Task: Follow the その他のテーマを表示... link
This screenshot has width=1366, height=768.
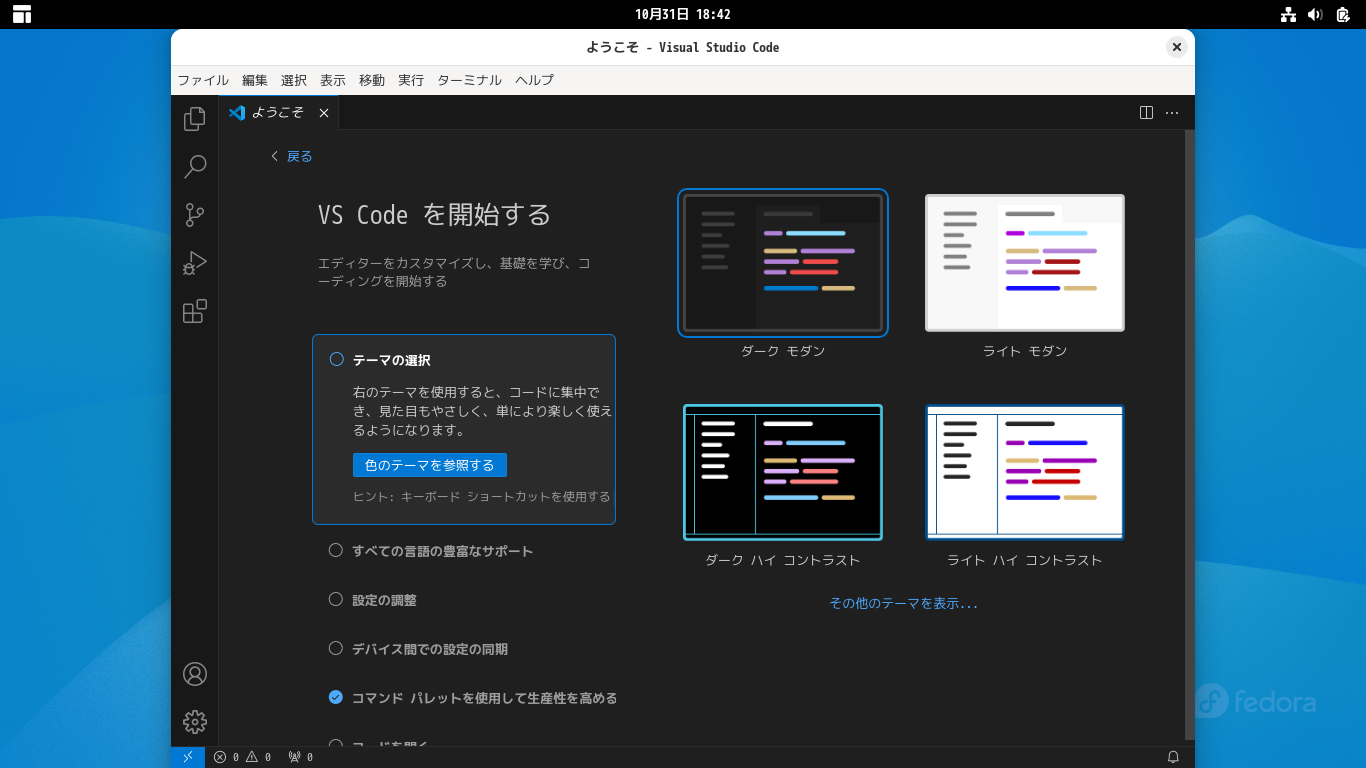Action: (903, 603)
